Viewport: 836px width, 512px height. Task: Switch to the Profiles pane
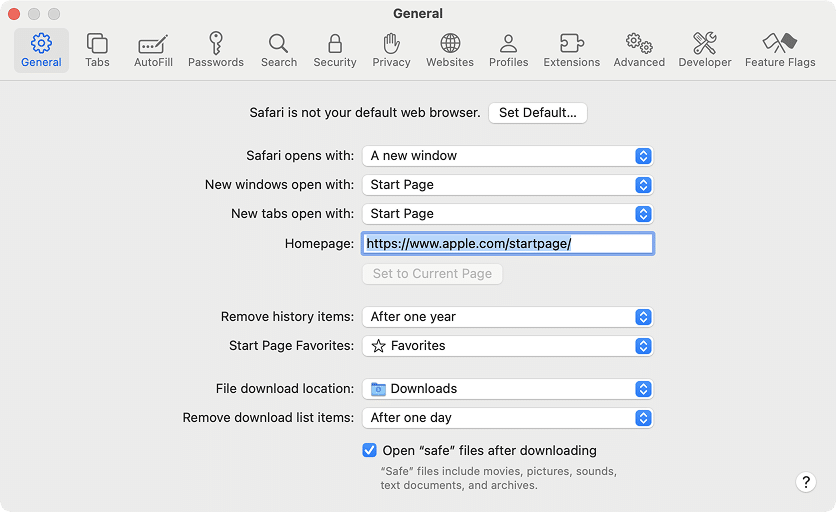(509, 51)
